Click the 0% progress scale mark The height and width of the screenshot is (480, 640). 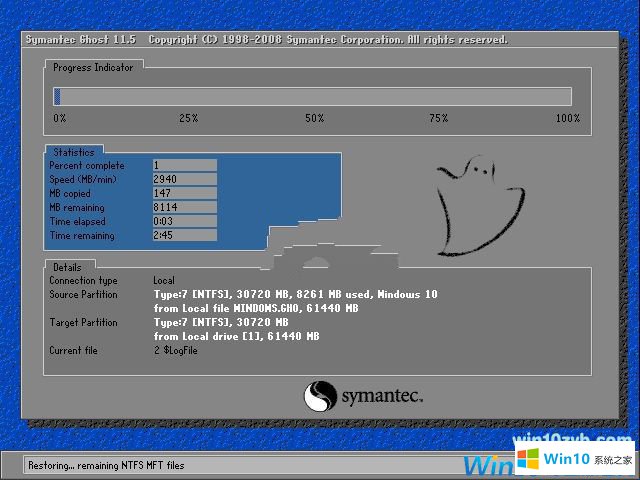(60, 118)
